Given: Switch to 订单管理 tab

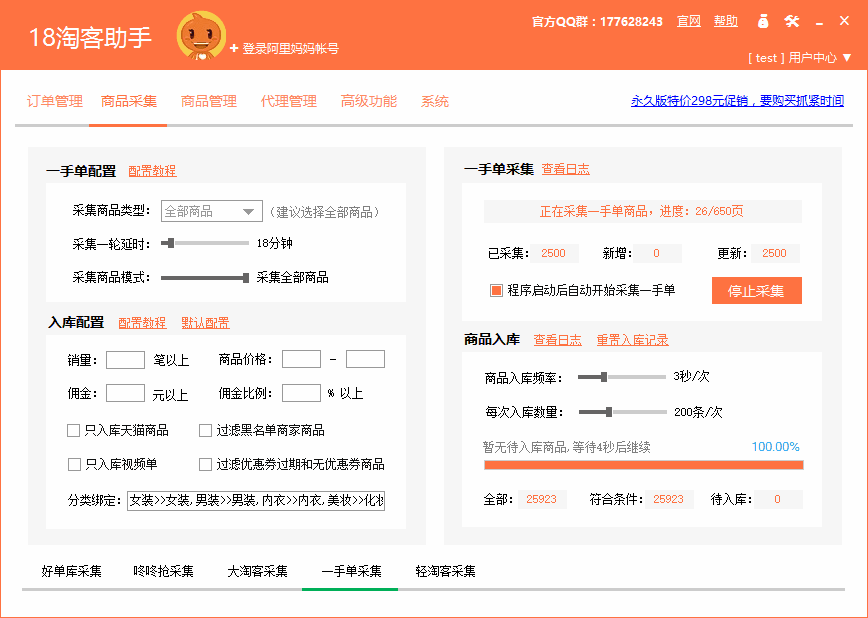Looking at the screenshot, I should (x=54, y=101).
